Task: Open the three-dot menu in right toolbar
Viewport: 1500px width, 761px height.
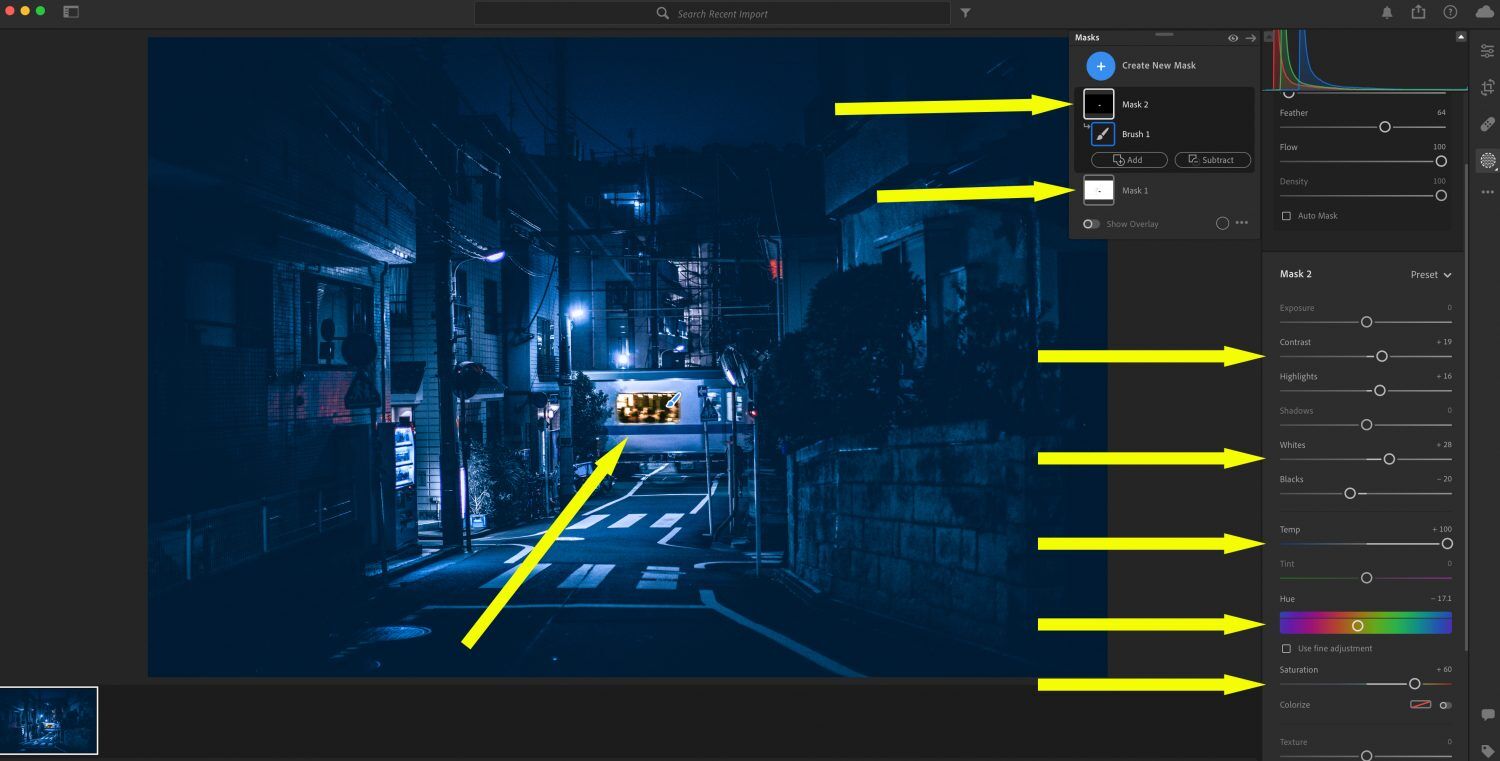Action: coord(1487,191)
